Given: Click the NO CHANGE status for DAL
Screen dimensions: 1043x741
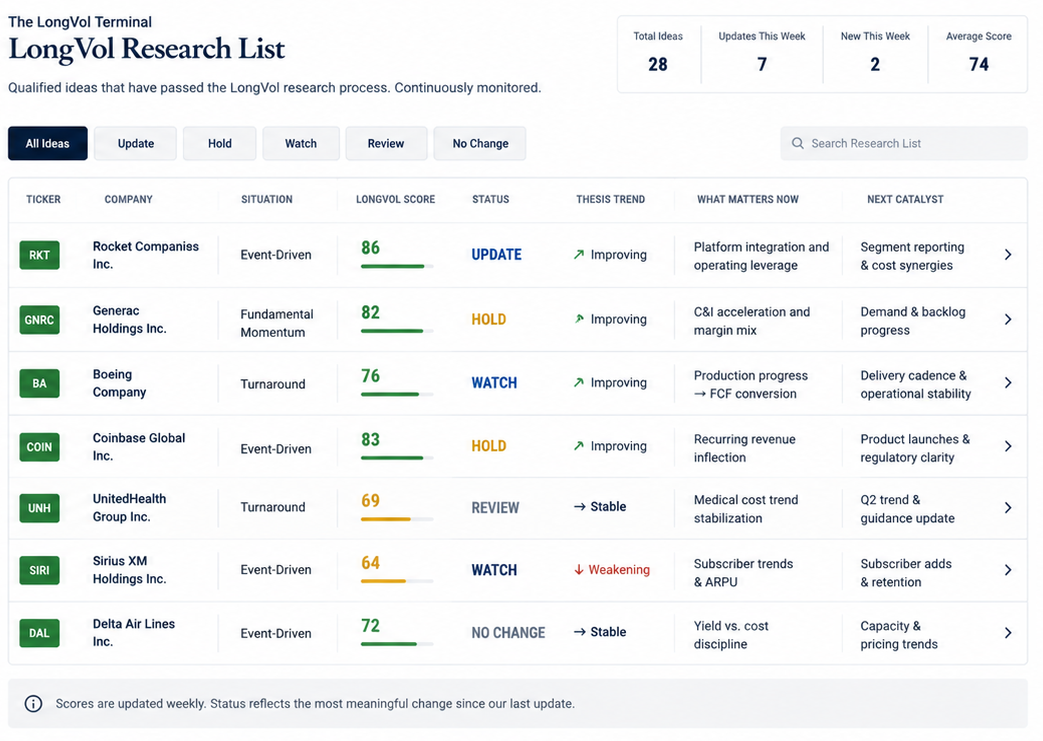Looking at the screenshot, I should tap(508, 633).
